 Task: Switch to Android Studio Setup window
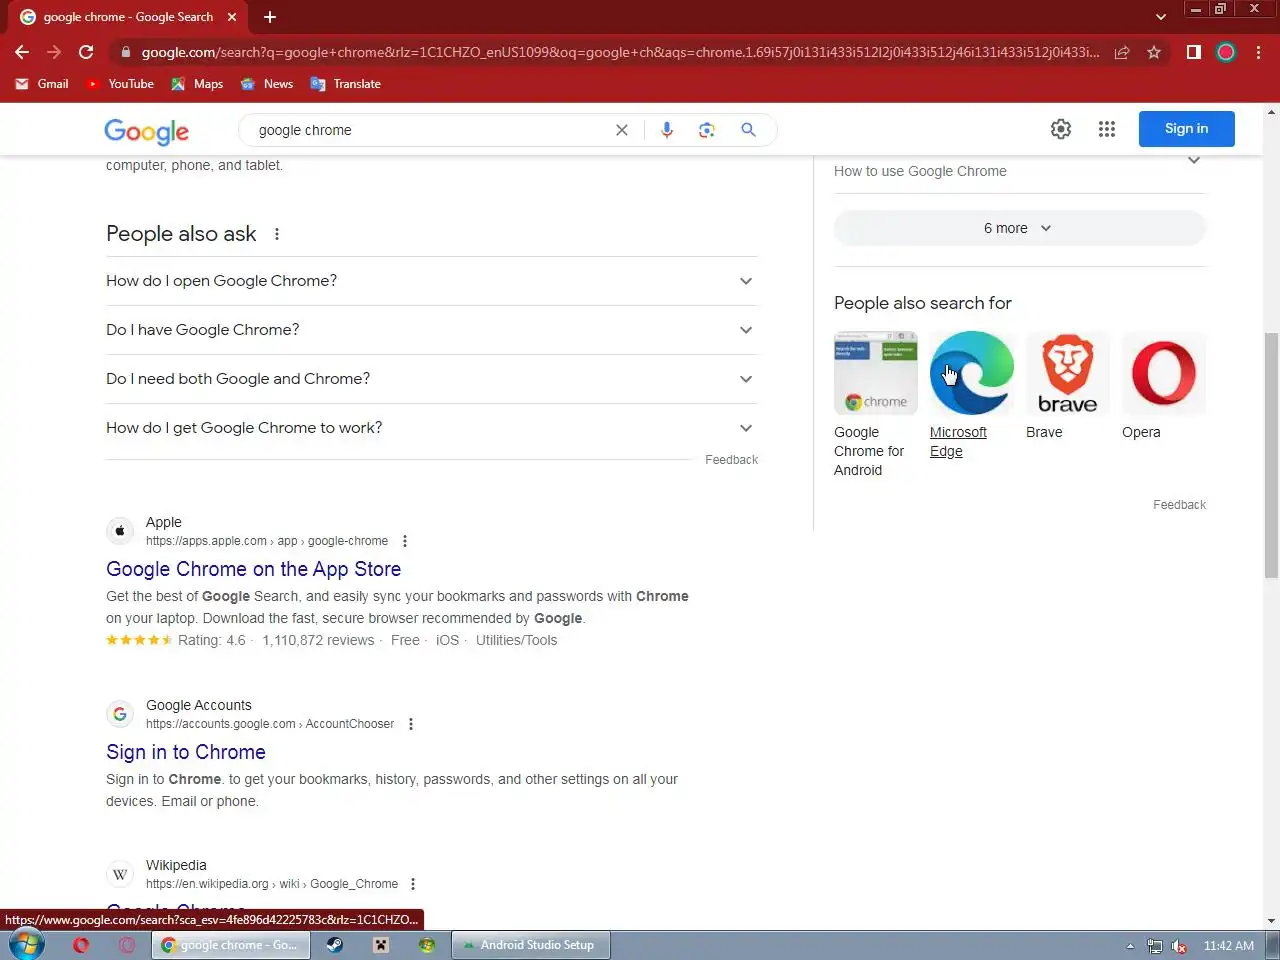(531, 945)
